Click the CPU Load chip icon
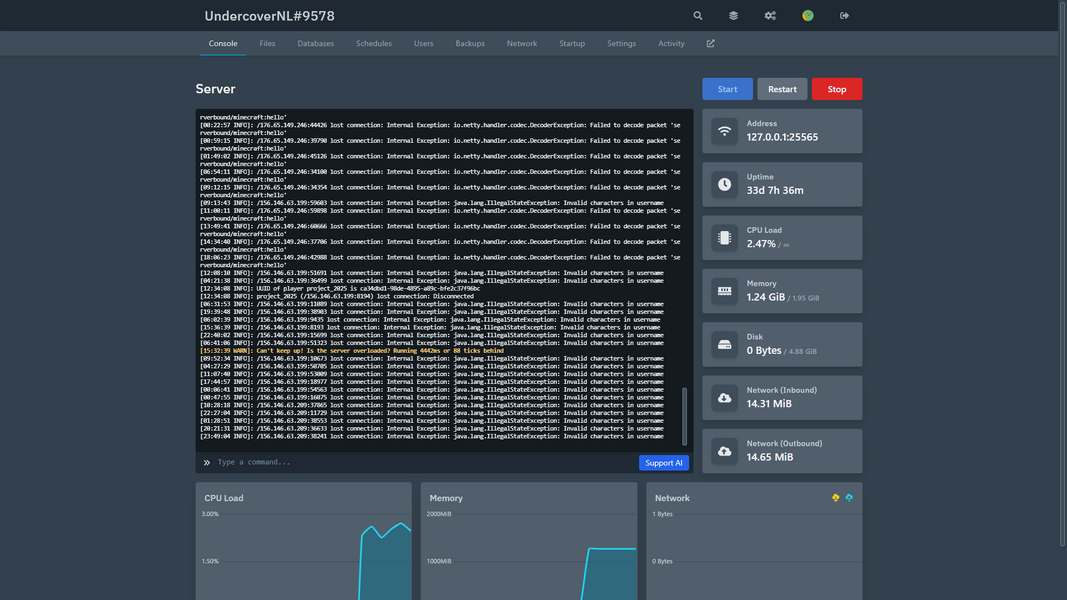1067x600 pixels. (725, 237)
